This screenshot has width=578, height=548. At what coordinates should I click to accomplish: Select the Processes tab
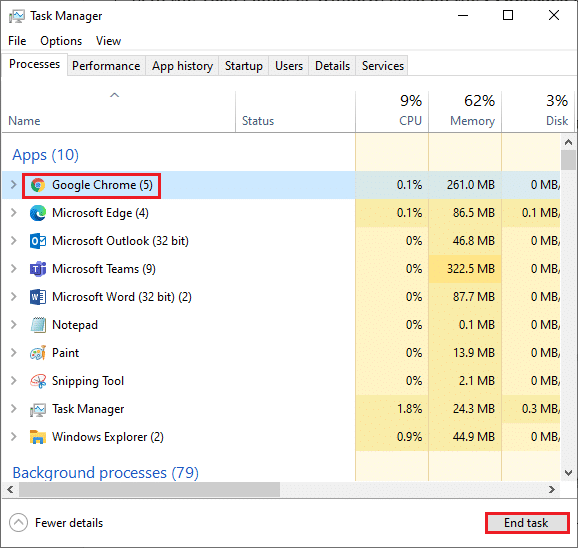tap(34, 64)
